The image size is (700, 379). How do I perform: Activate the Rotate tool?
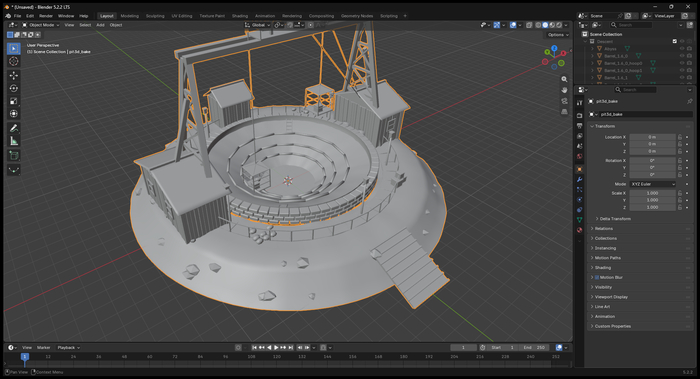point(14,88)
